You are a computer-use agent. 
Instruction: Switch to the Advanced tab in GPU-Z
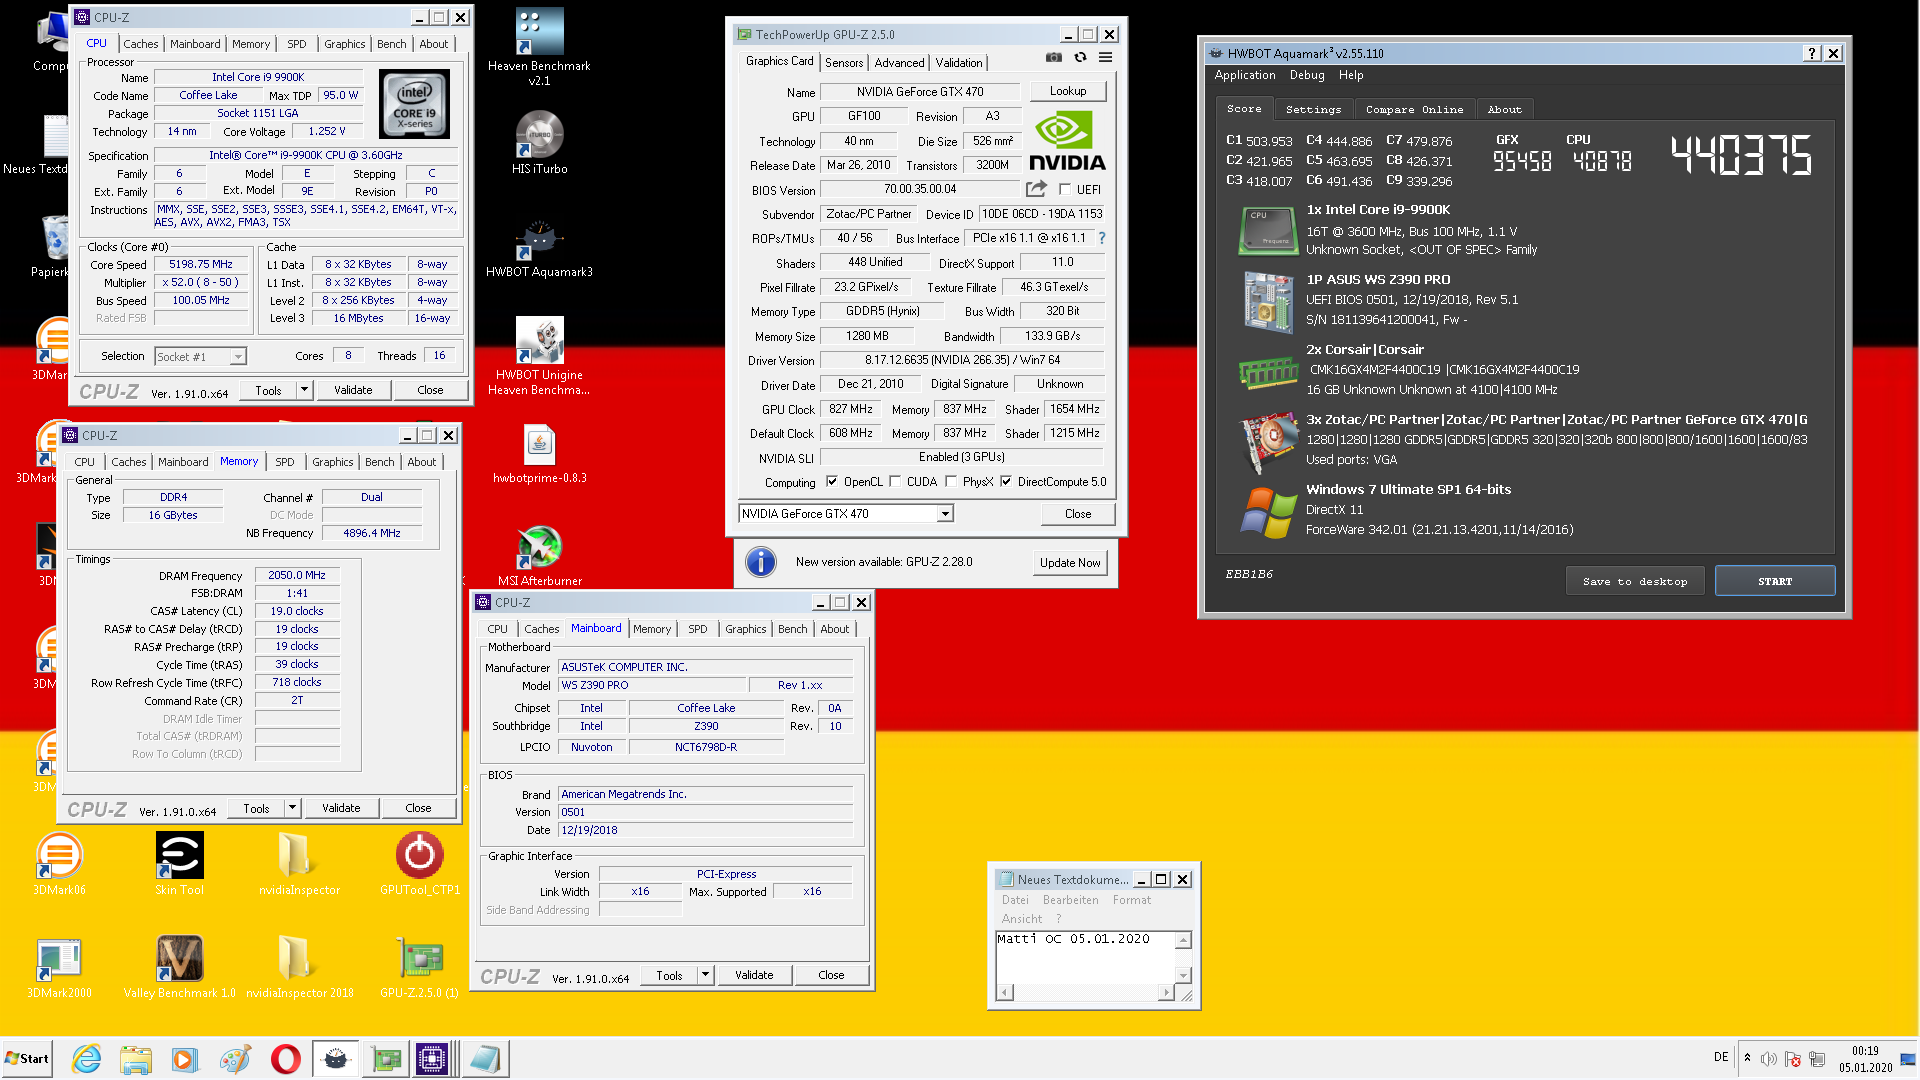point(899,62)
